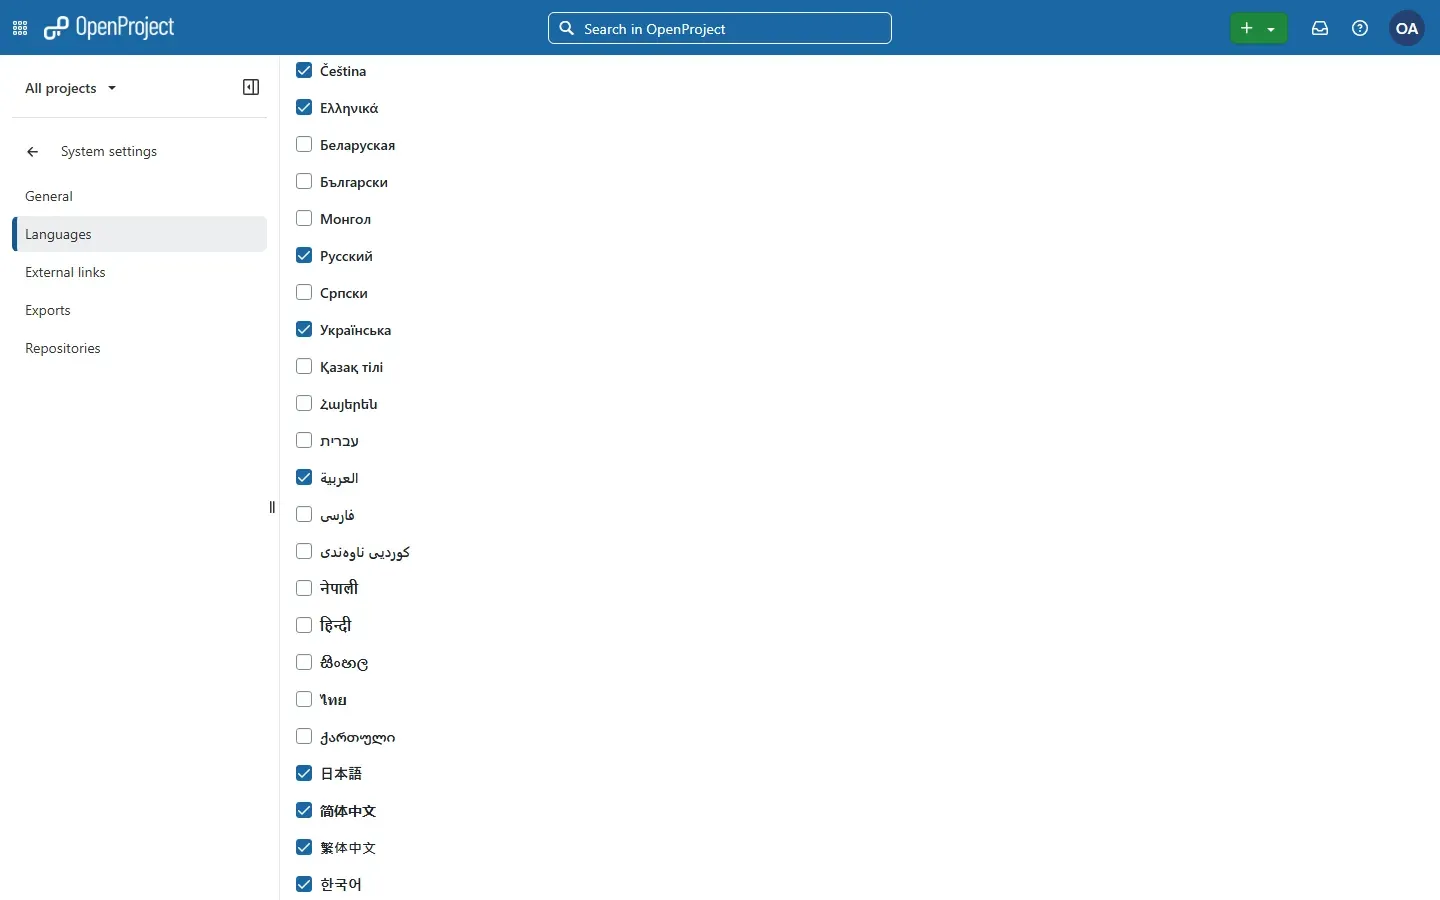Enable the עברית language checkbox
The width and height of the screenshot is (1440, 900).
(304, 440)
